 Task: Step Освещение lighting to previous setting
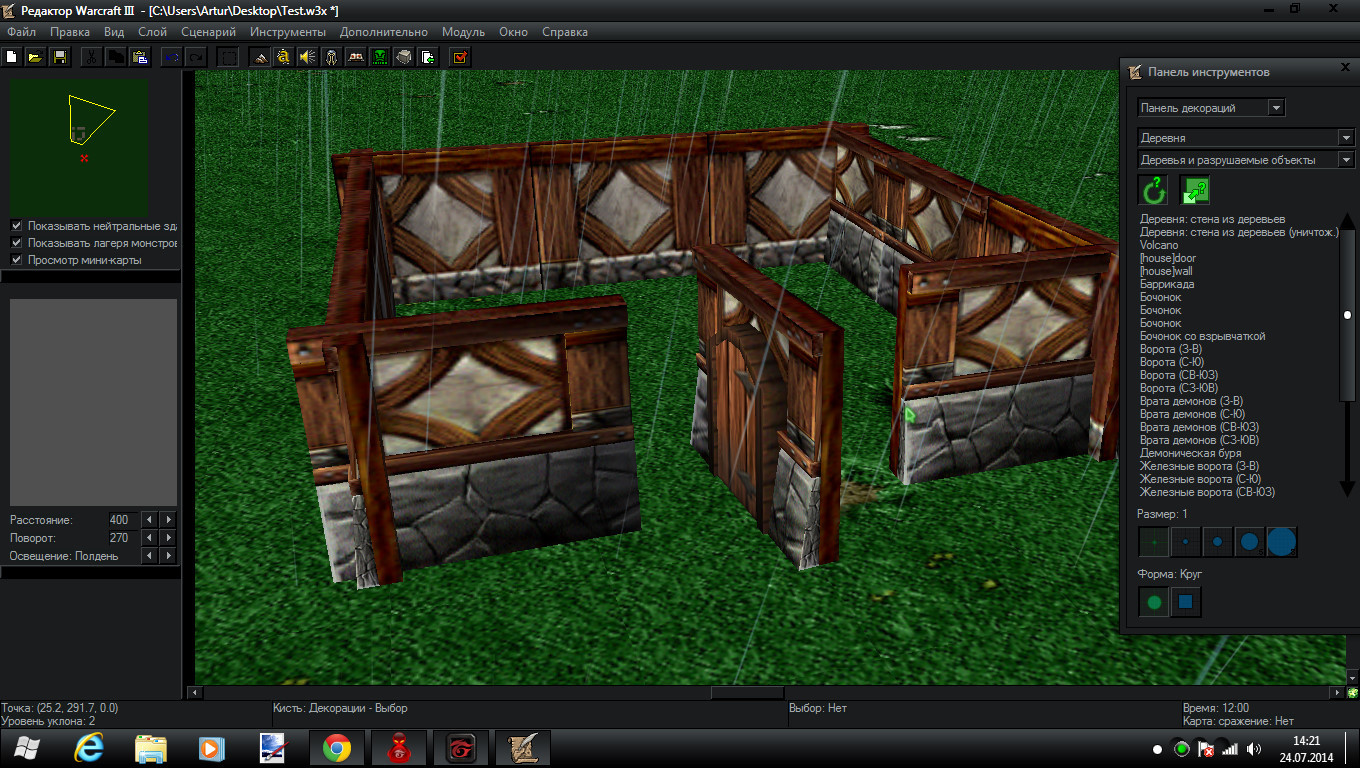coord(149,556)
